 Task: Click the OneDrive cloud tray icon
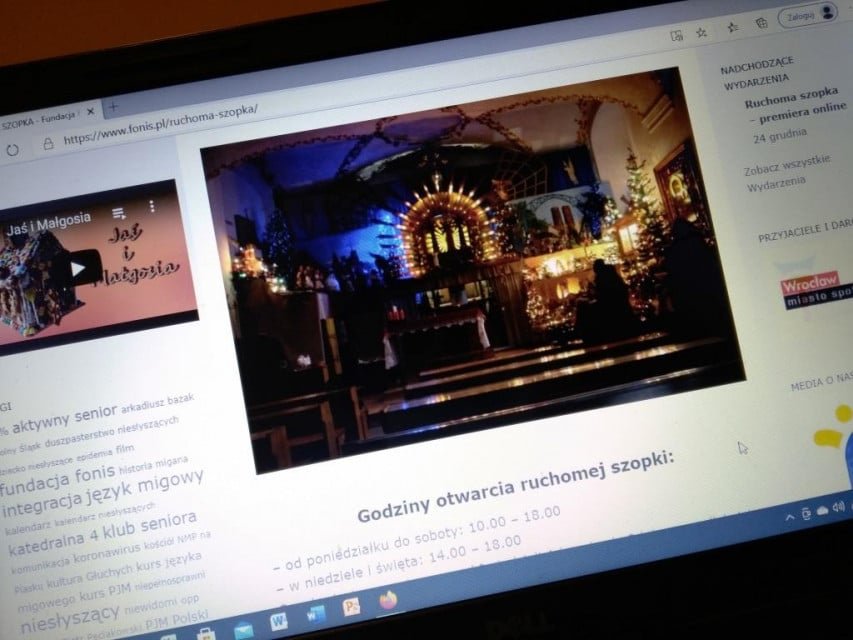pos(822,510)
